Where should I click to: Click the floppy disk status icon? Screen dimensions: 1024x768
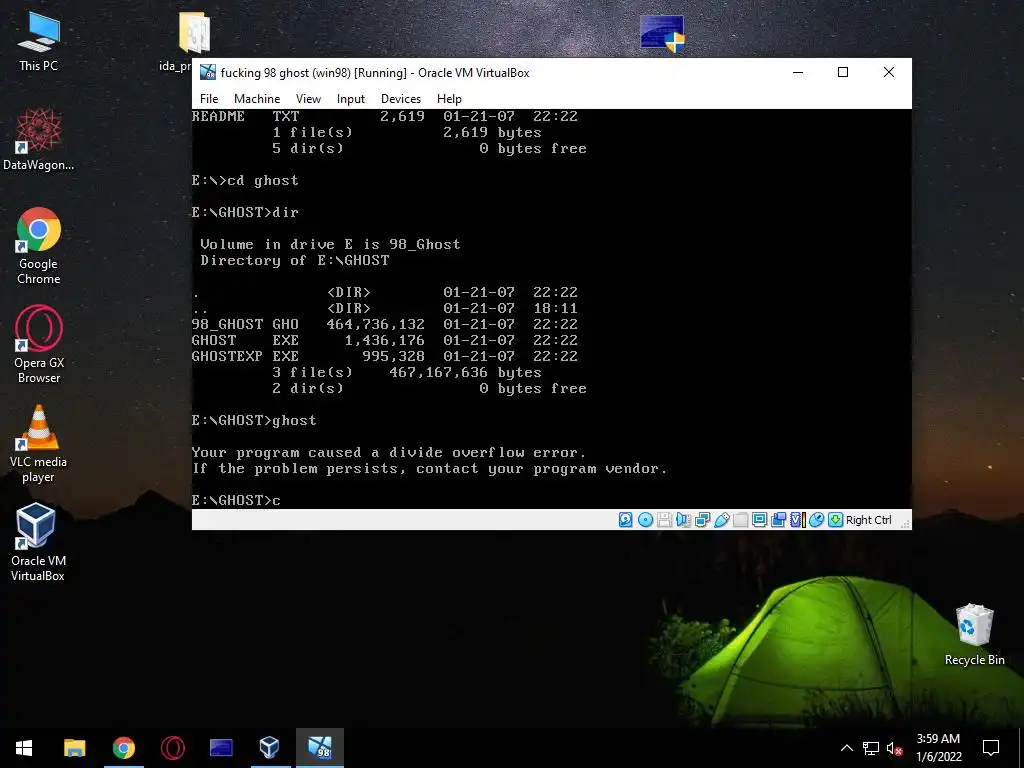pos(664,520)
